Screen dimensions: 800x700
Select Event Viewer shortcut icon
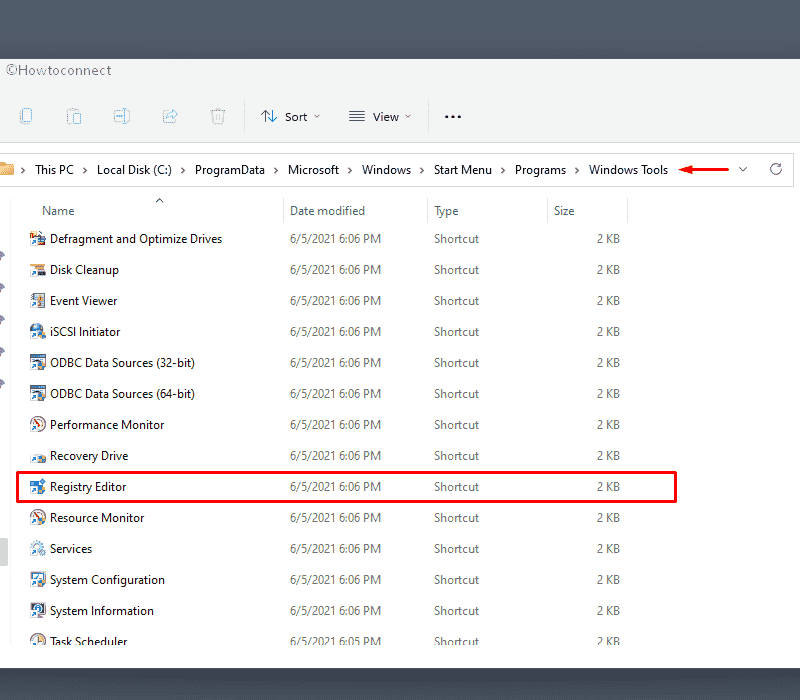[37, 301]
